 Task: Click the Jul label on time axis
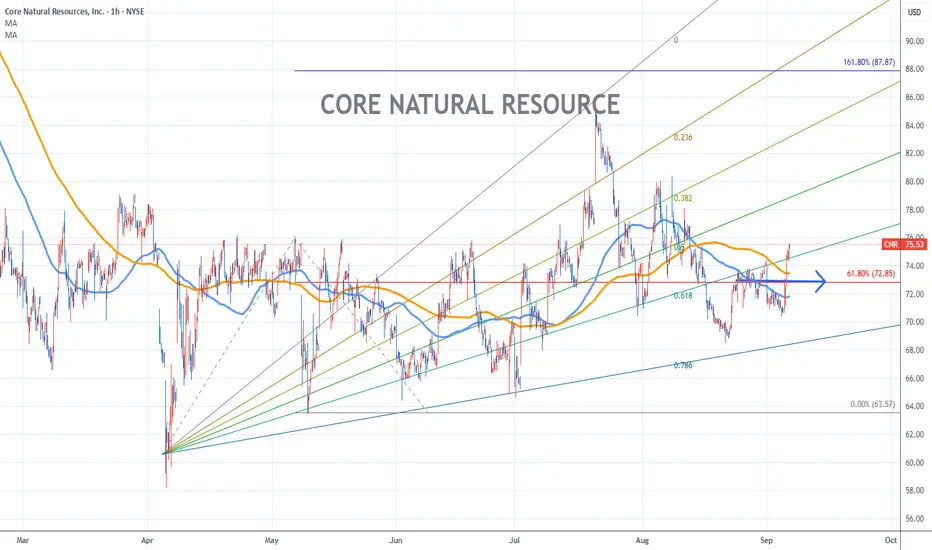point(515,540)
